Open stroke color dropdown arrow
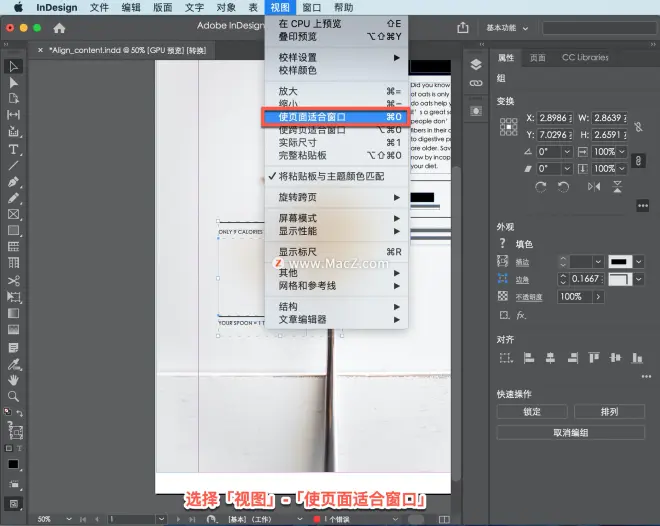 tap(639, 262)
